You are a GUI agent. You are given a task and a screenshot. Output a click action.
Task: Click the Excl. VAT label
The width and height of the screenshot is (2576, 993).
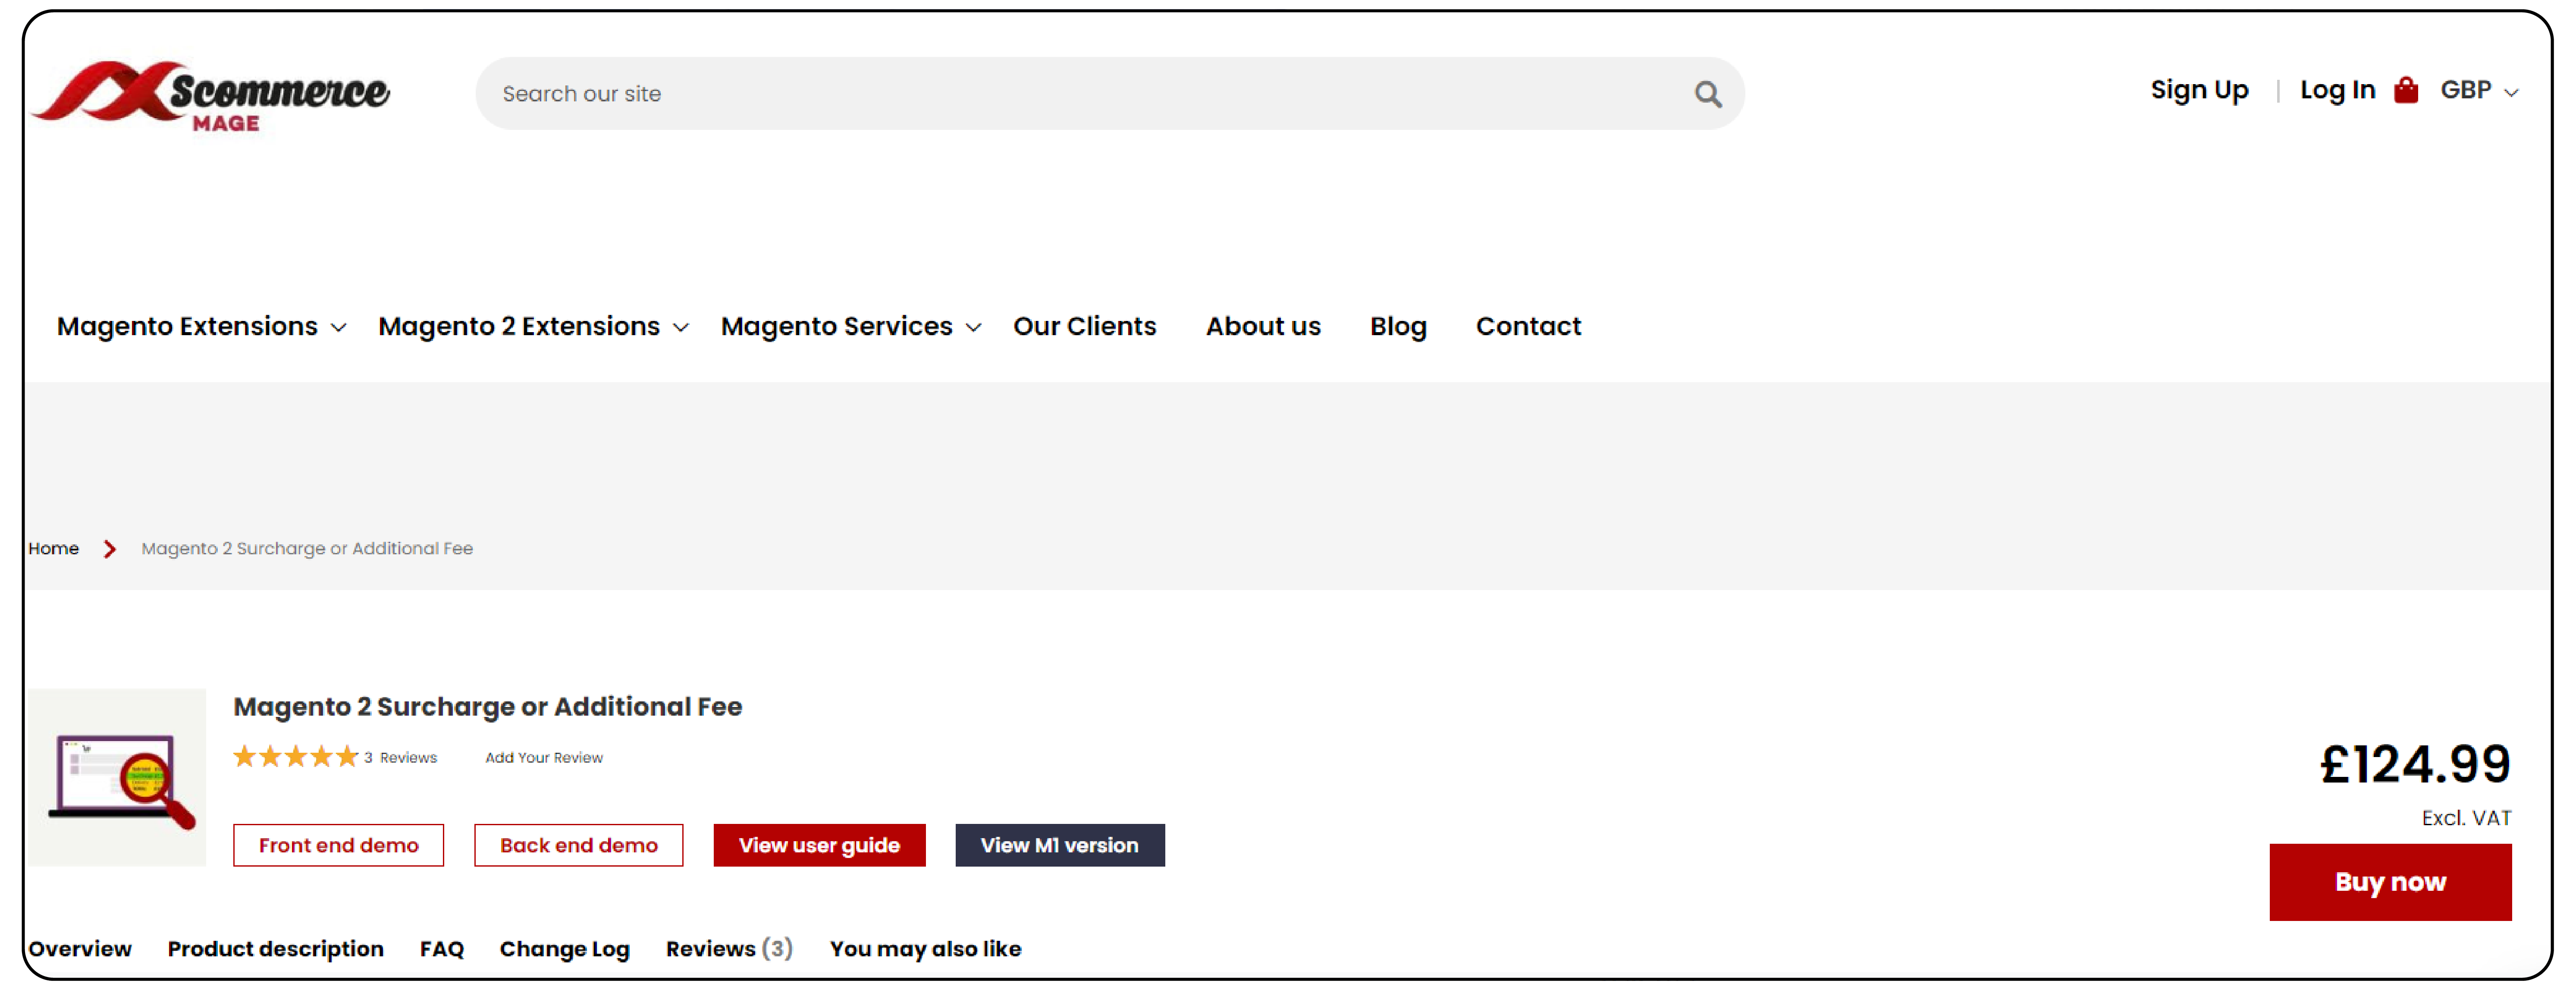(2466, 818)
